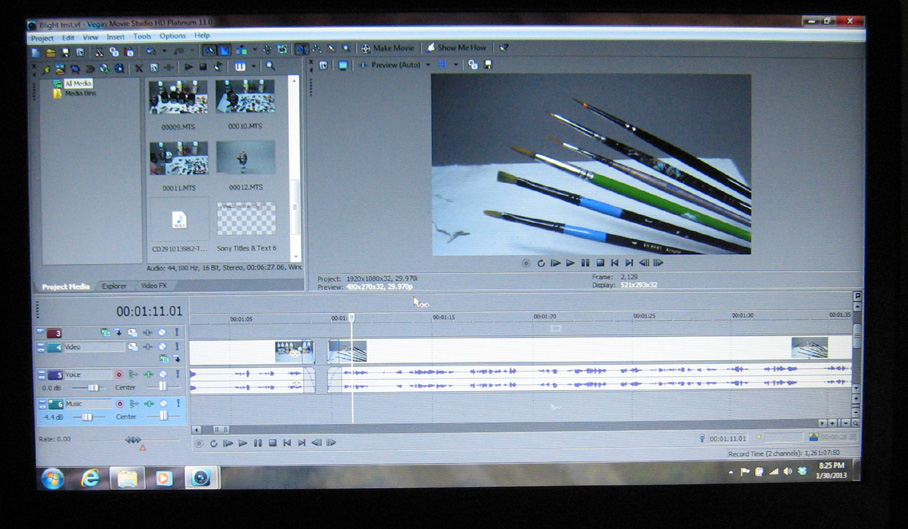Switch to the Video FX tab
Image resolution: width=908 pixels, height=529 pixels.
pyautogui.click(x=153, y=286)
